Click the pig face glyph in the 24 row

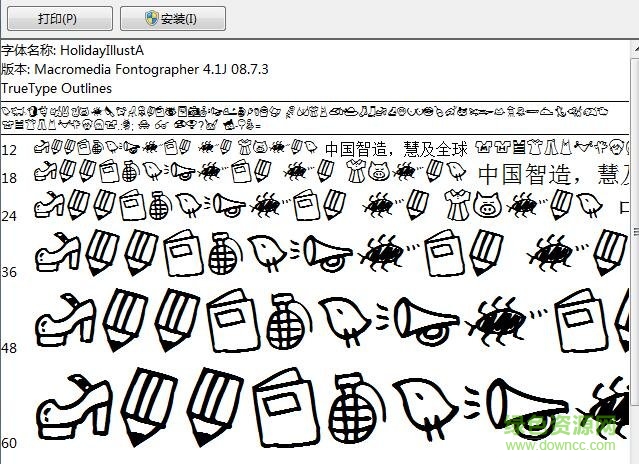coord(488,205)
